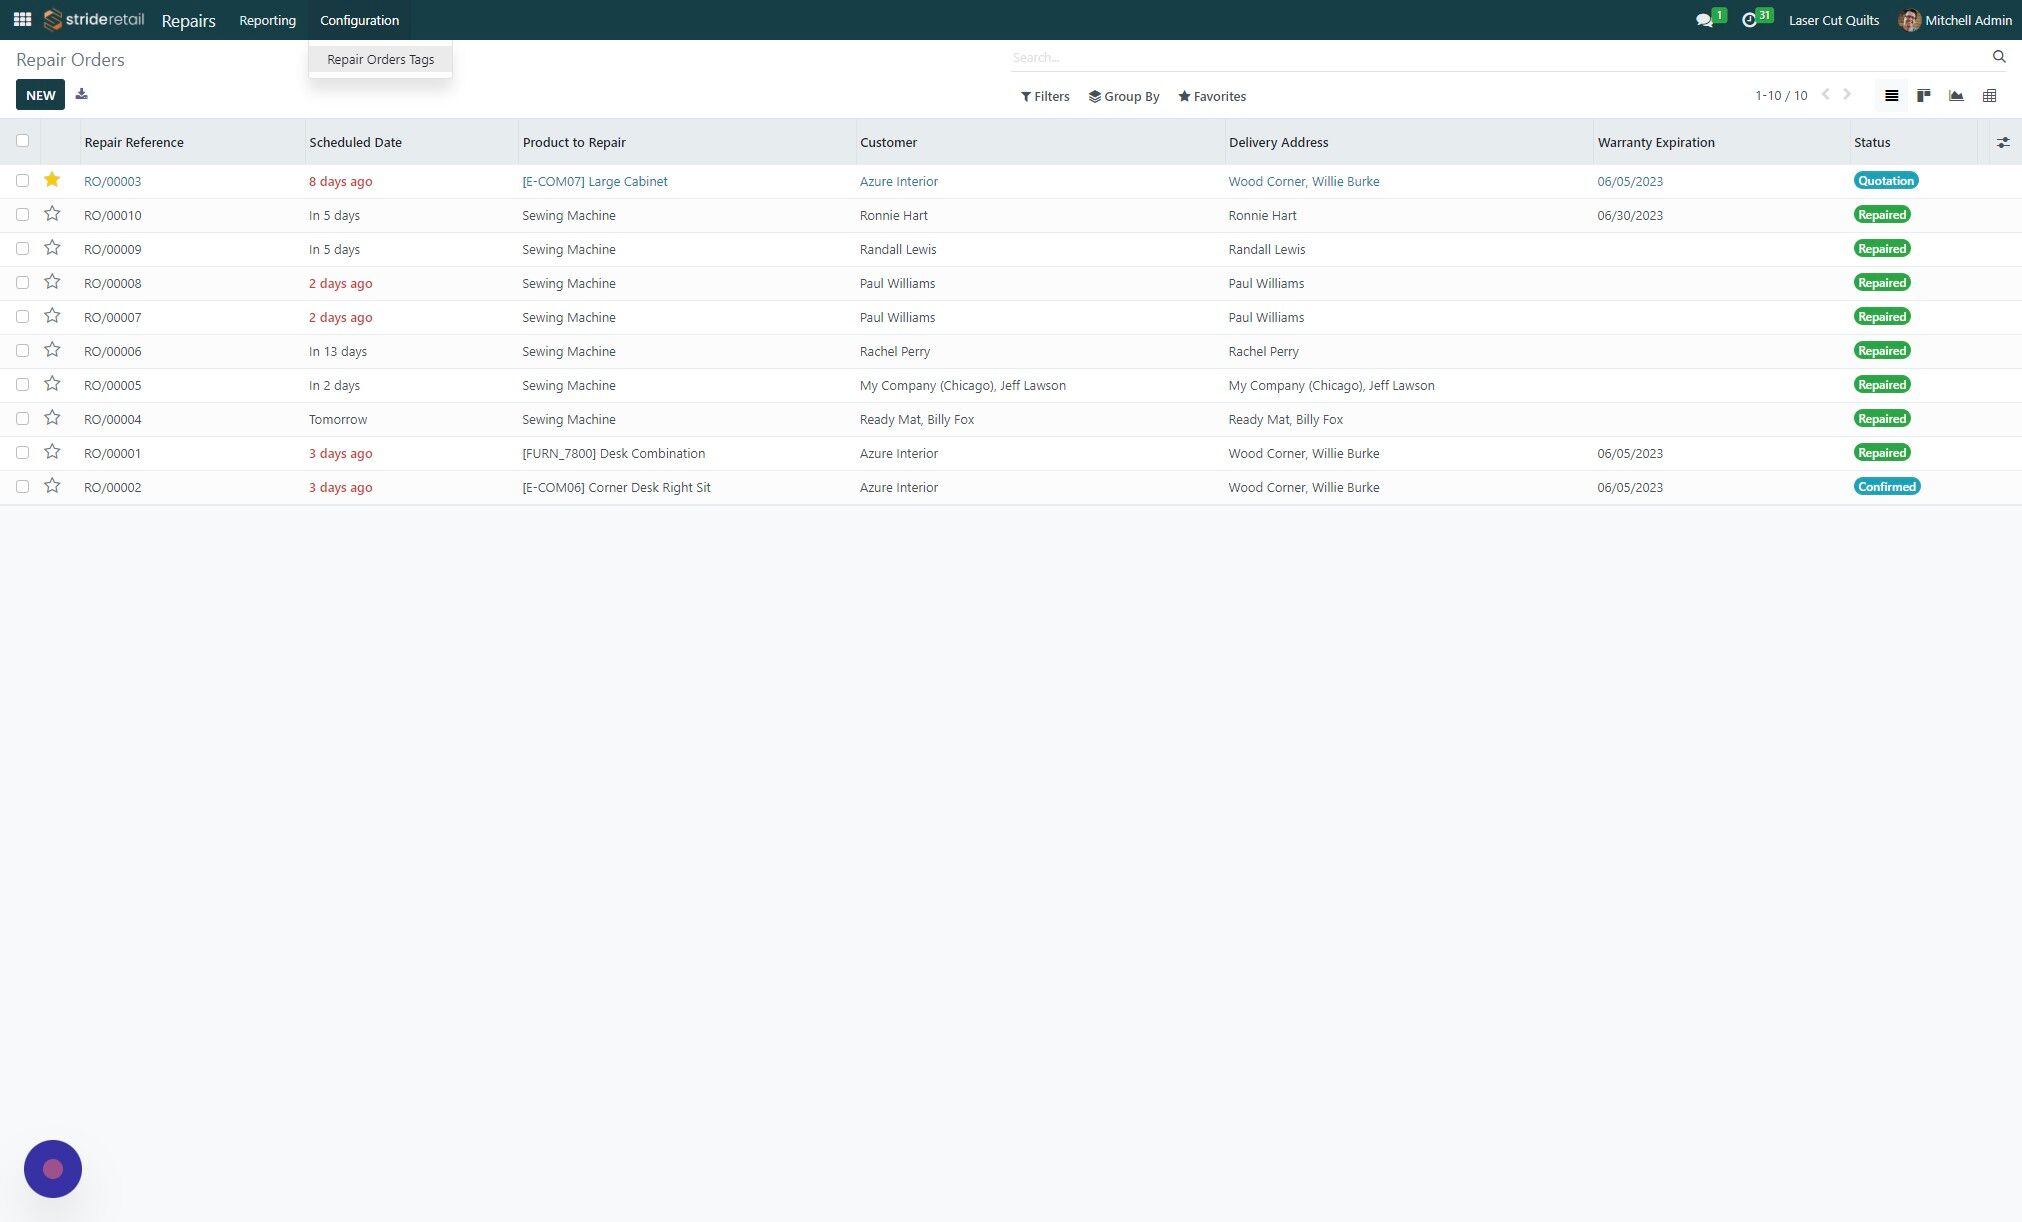Check the RO/00005 row checkbox
The width and height of the screenshot is (2022, 1222).
(22, 385)
